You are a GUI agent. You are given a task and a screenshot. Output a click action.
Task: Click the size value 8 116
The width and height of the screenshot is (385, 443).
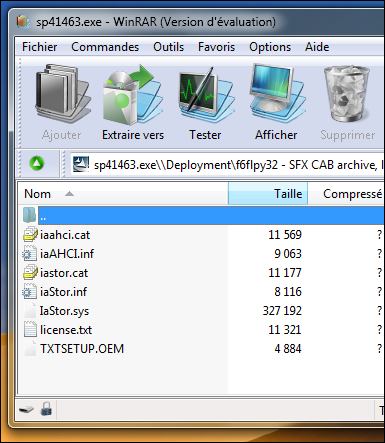coord(288,292)
